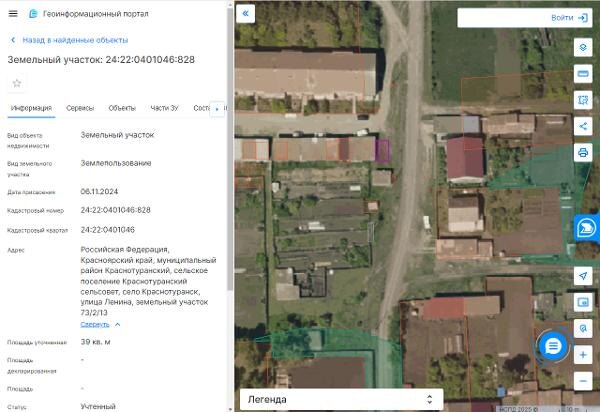Locate my position on map
The width and height of the screenshot is (600, 412).
point(583,275)
